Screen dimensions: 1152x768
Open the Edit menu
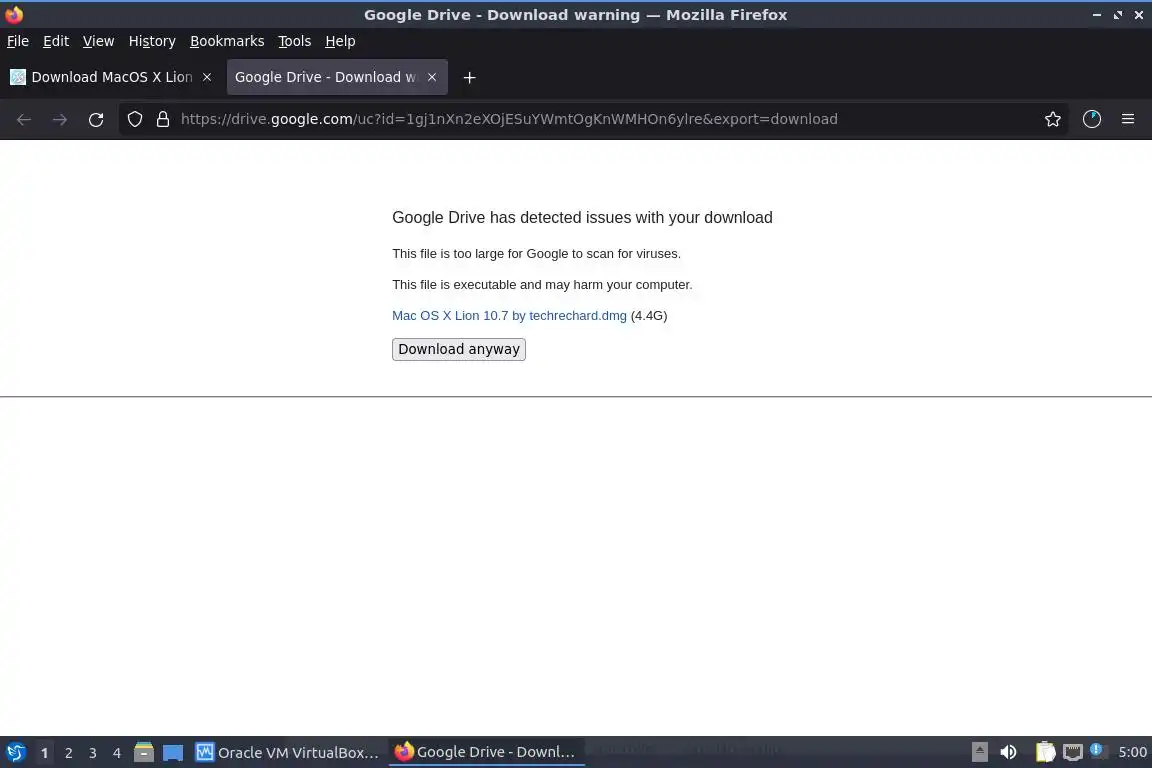pyautogui.click(x=56, y=41)
